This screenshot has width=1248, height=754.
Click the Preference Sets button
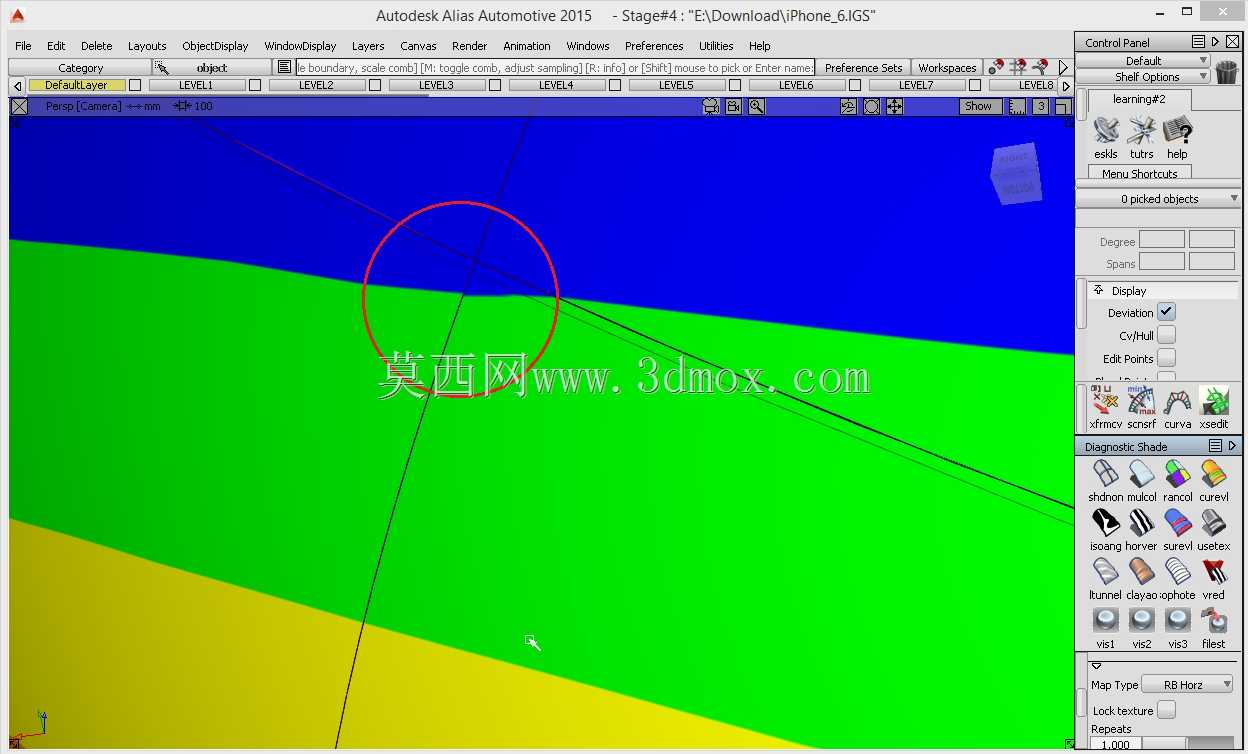coord(863,68)
